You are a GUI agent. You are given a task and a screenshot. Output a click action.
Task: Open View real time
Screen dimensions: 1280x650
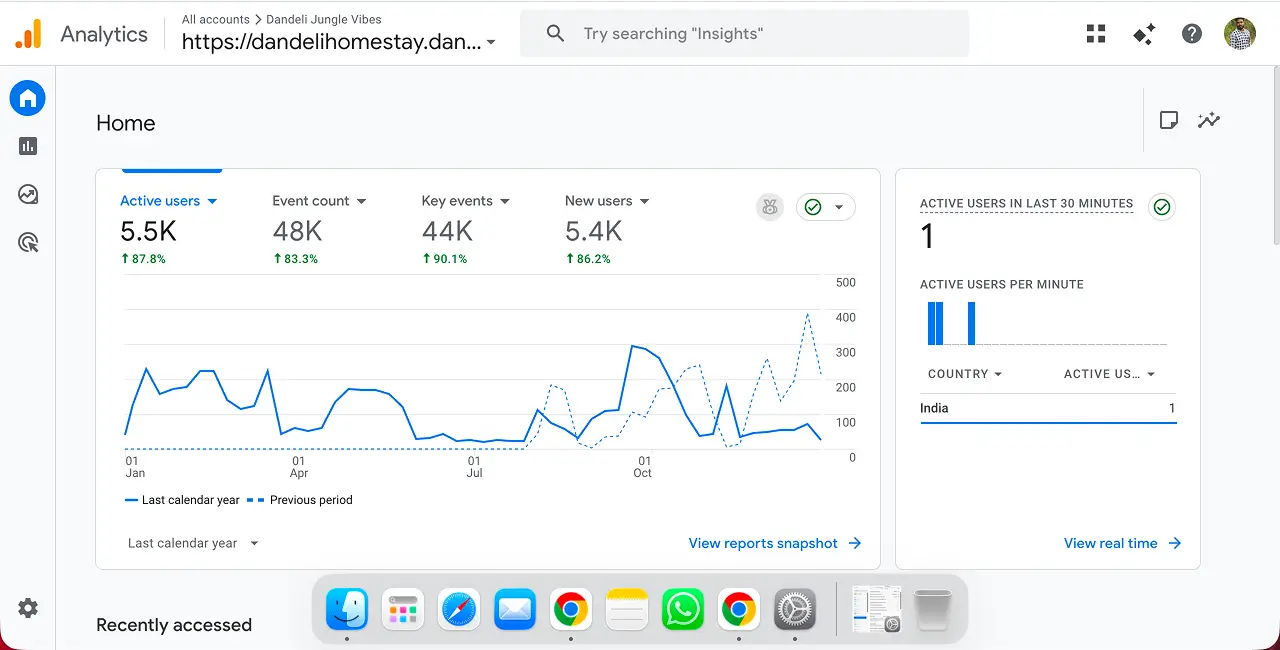1122,543
